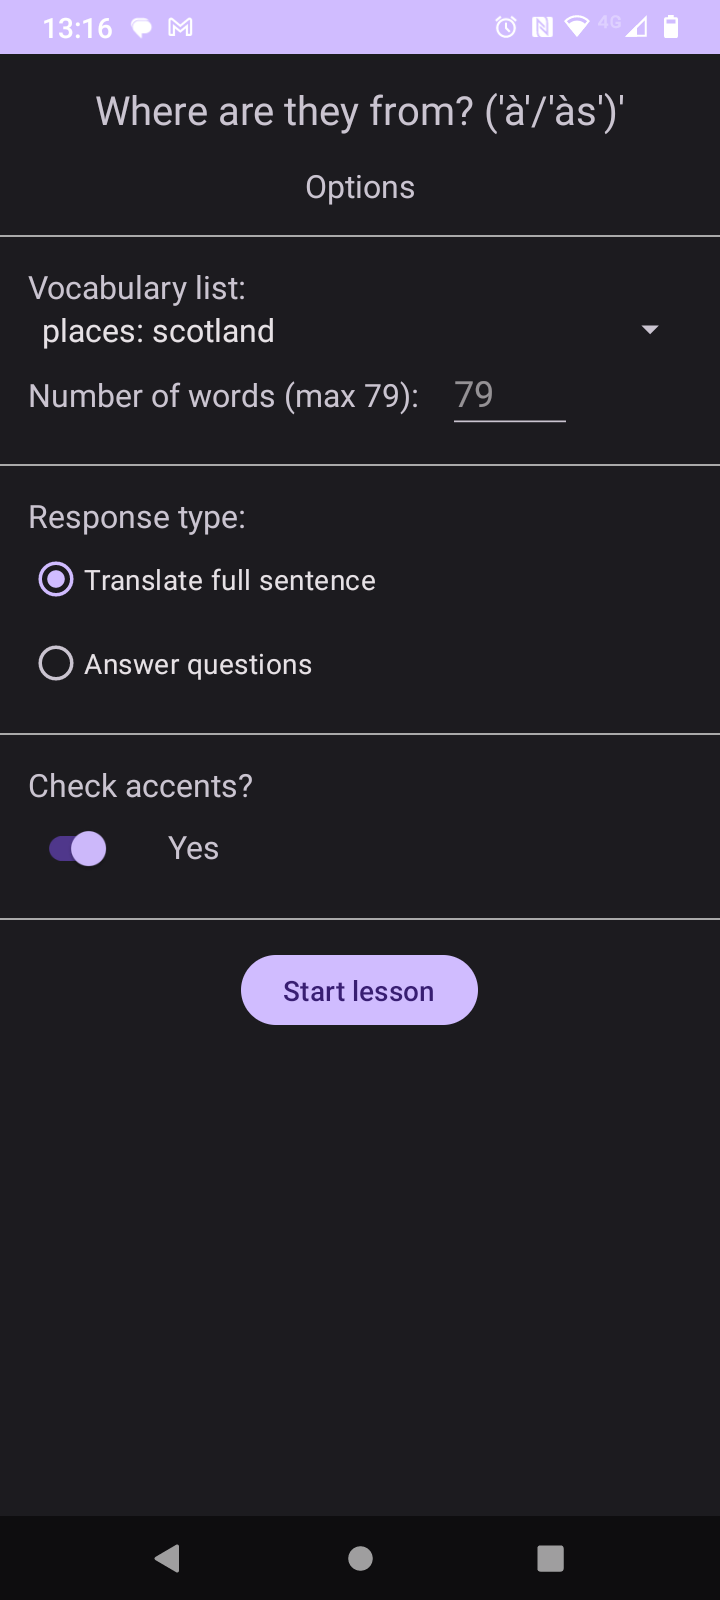The image size is (720, 1600).
Task: Start the lesson
Action: (x=359, y=990)
